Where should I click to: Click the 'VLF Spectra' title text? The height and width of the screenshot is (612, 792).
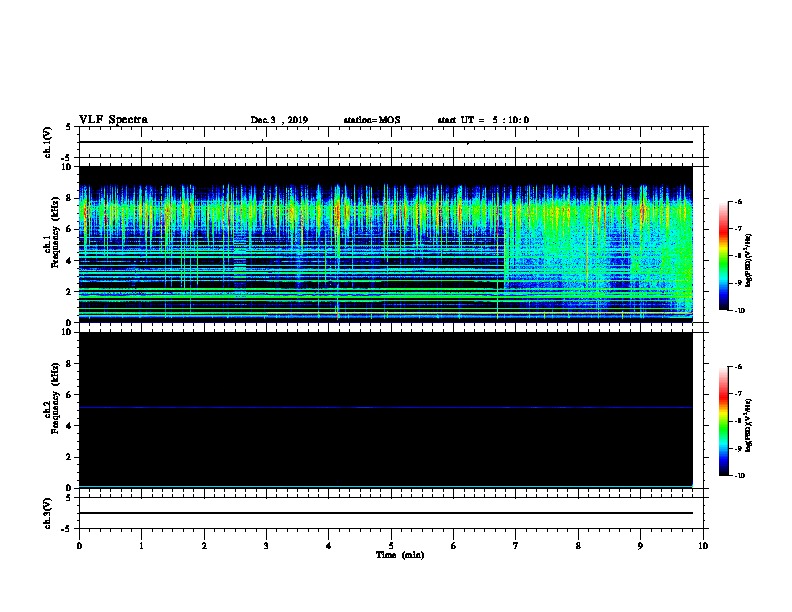113,120
